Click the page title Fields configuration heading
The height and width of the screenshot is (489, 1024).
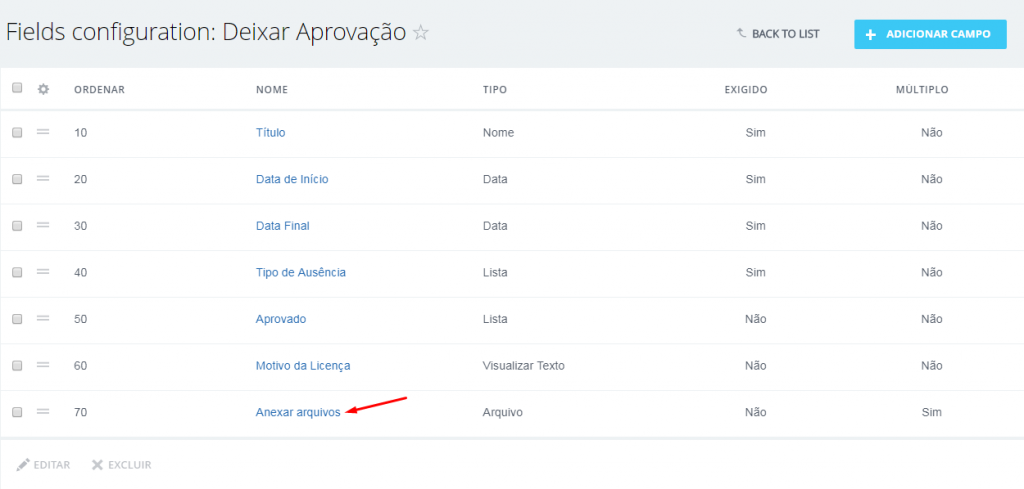pos(206,33)
